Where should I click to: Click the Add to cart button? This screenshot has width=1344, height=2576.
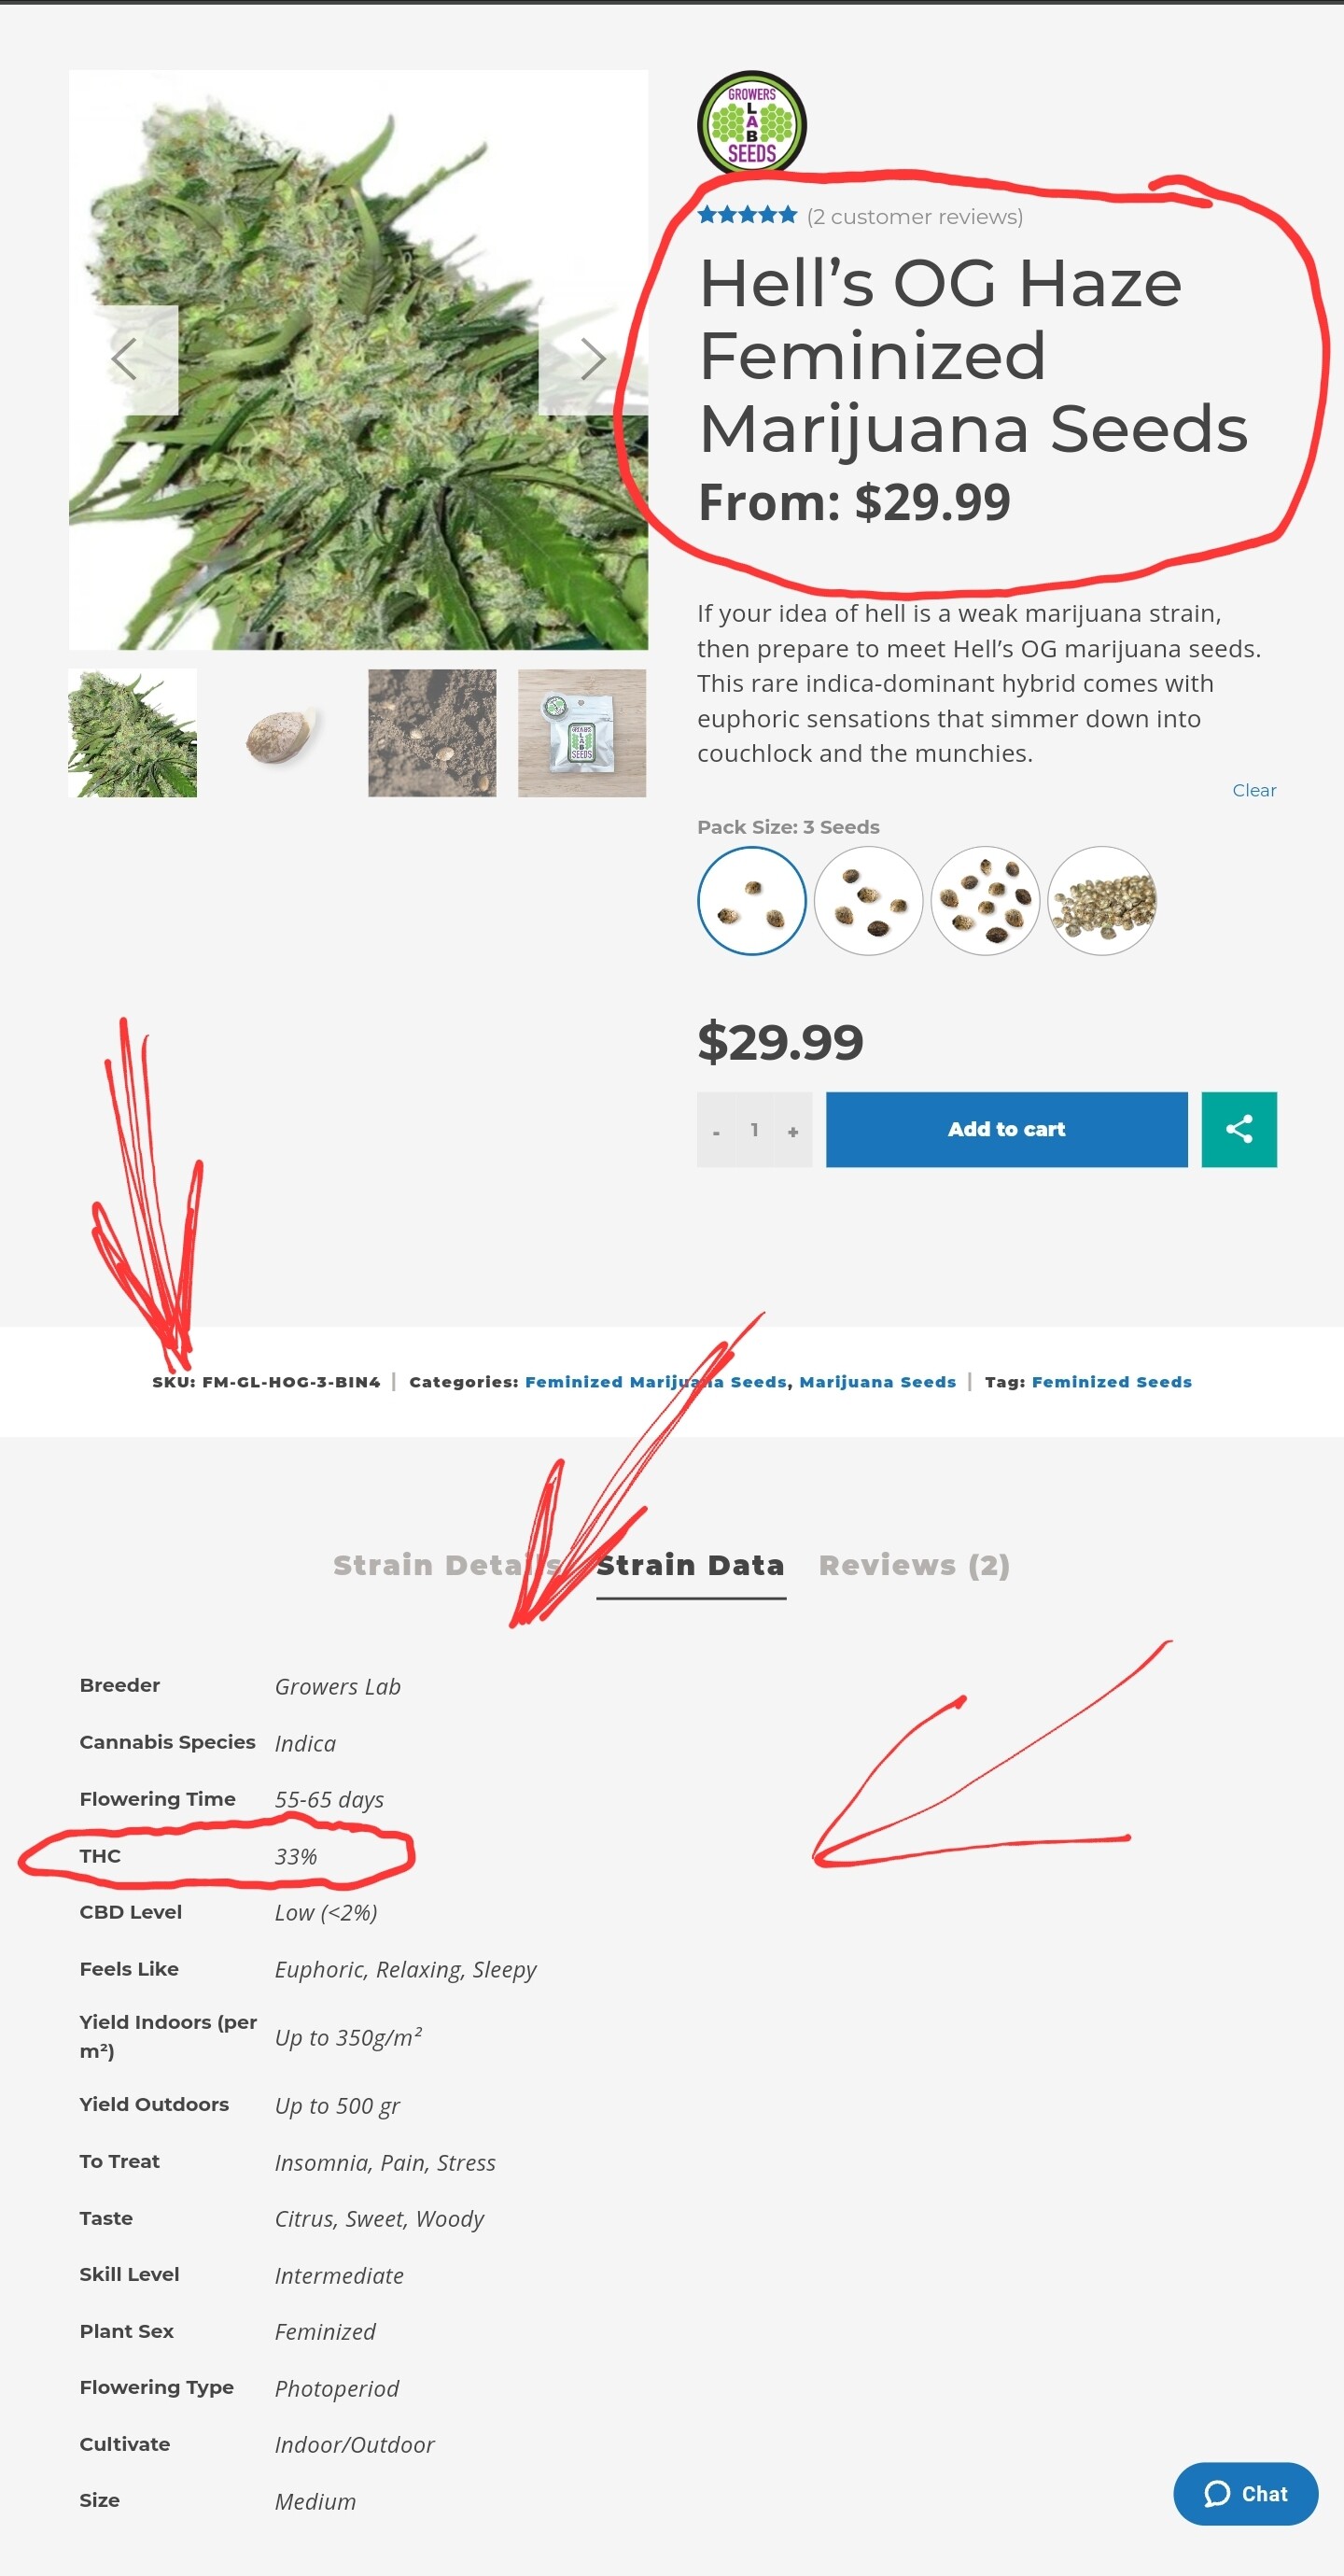(x=1006, y=1129)
